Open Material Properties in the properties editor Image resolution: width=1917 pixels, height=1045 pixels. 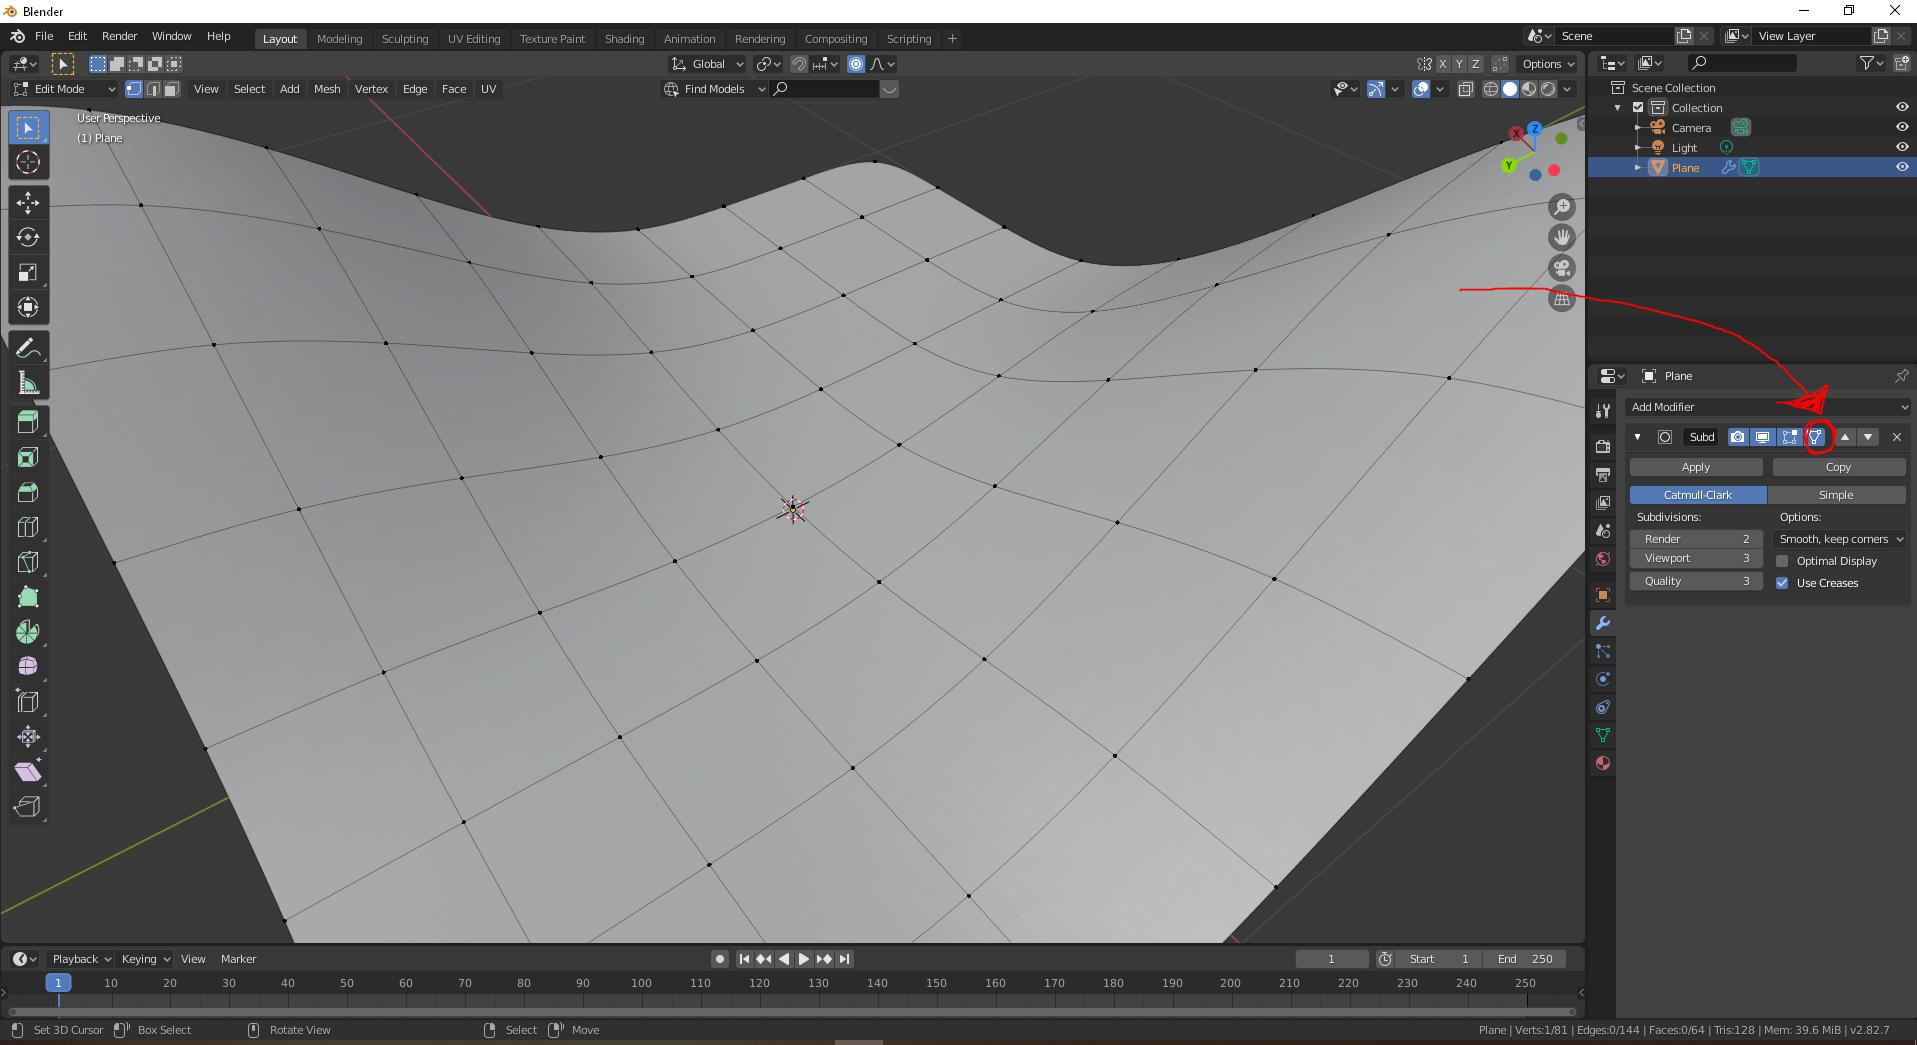(x=1602, y=763)
